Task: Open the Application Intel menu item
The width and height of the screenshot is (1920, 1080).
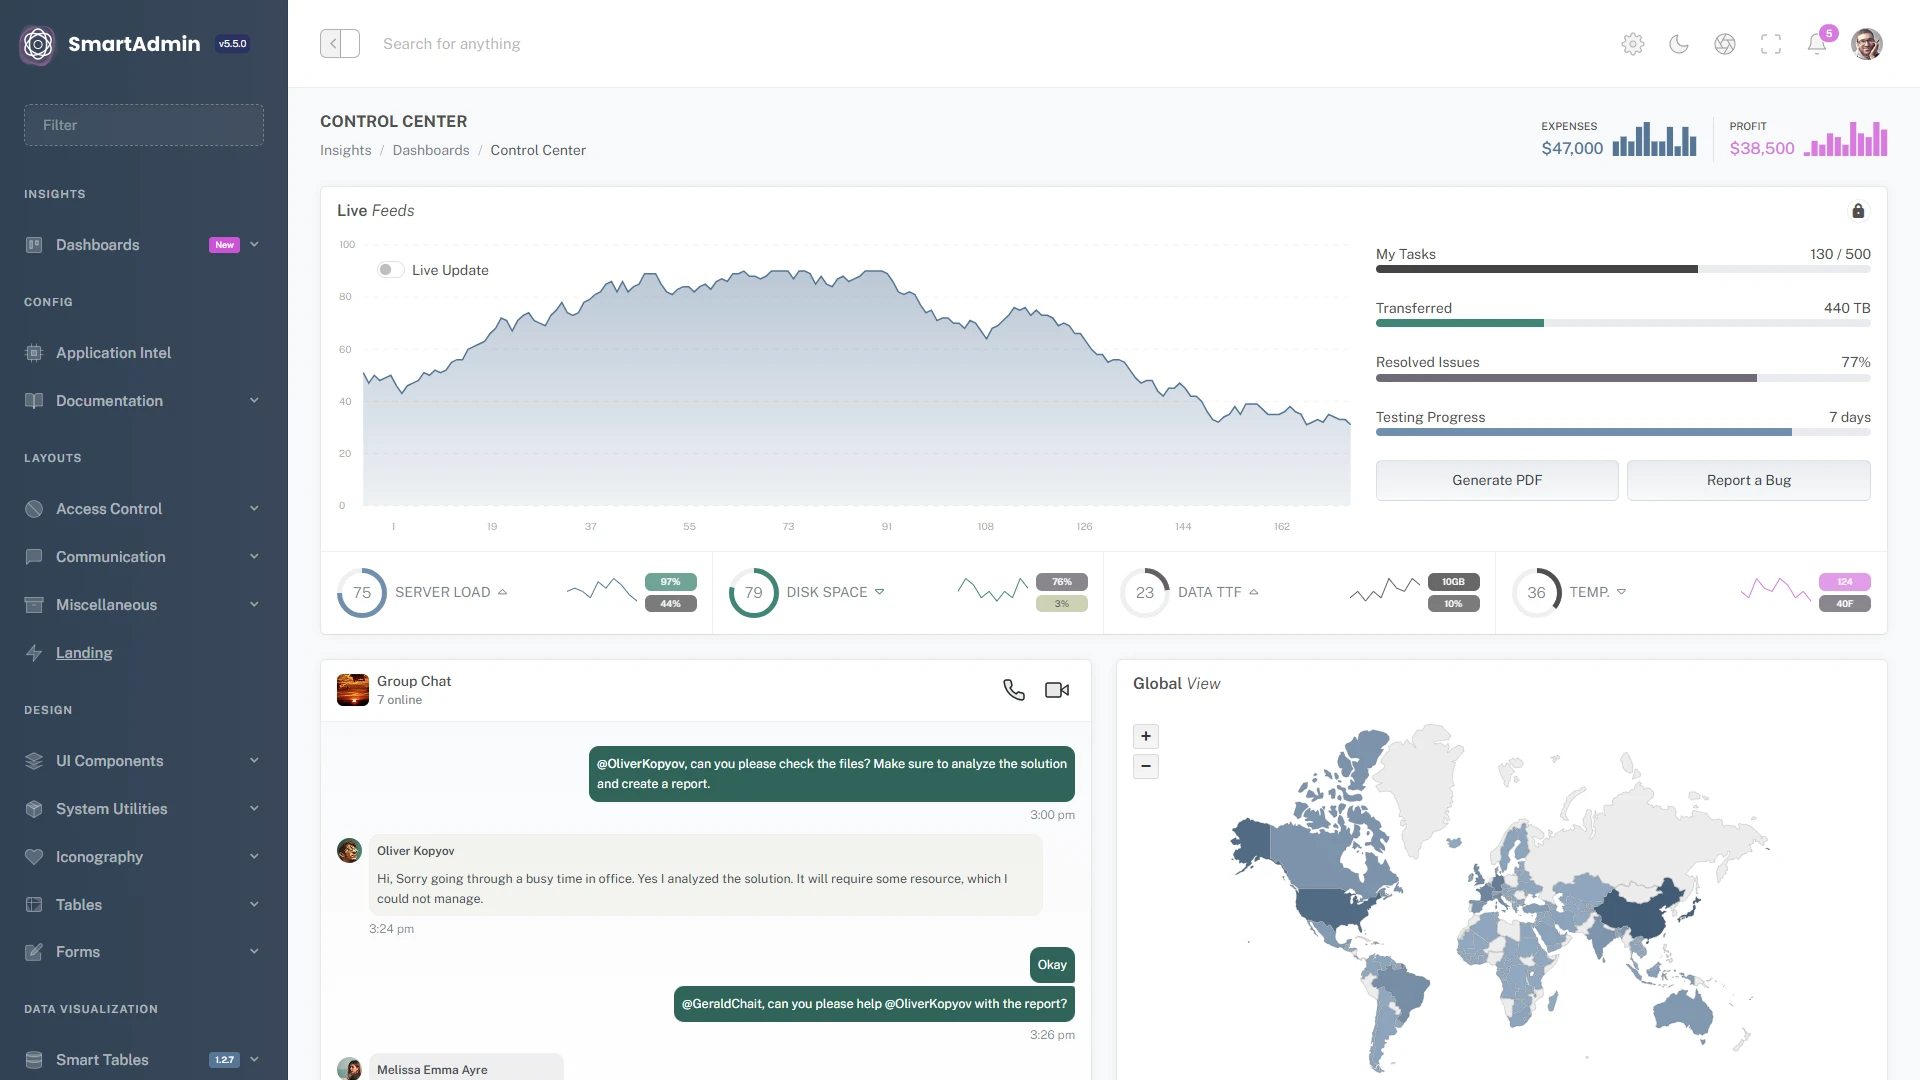Action: [x=144, y=353]
